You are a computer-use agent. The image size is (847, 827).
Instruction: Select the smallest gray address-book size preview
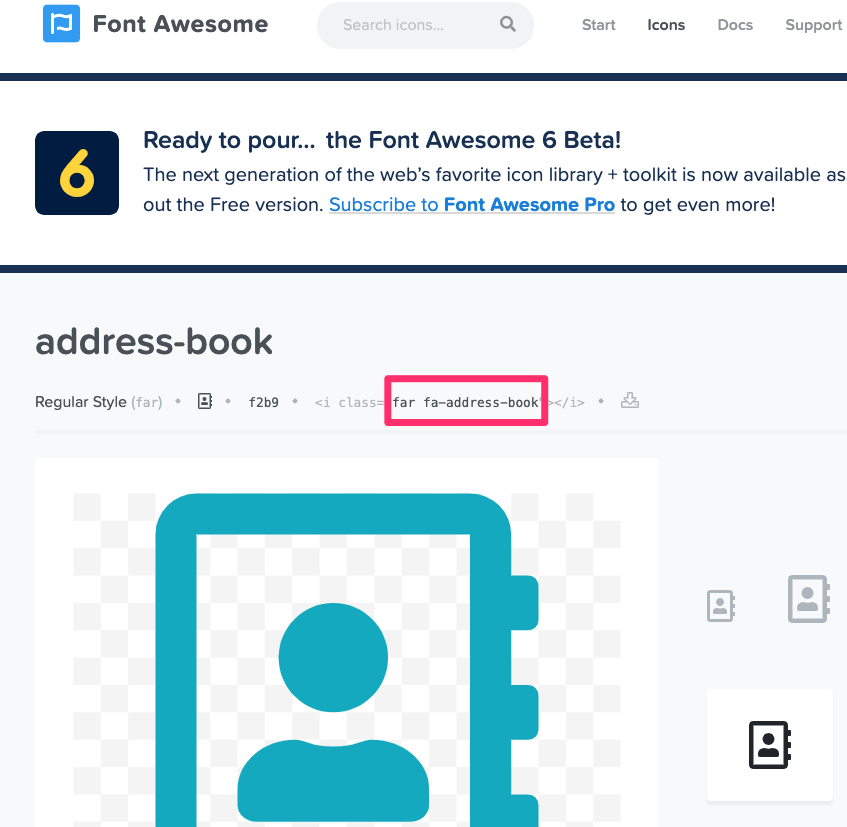(721, 606)
